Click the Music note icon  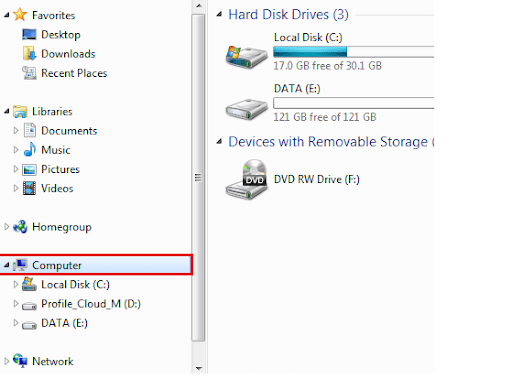point(29,150)
